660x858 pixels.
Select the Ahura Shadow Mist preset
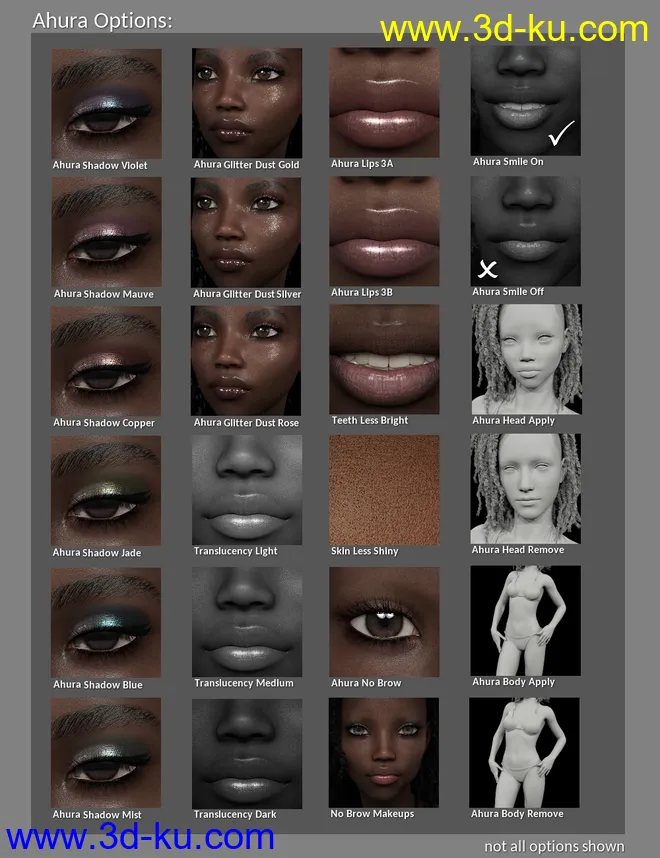coord(106,752)
